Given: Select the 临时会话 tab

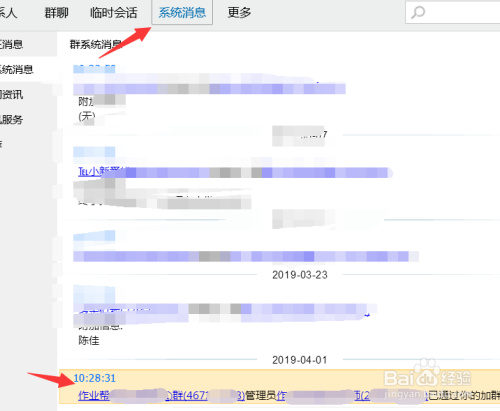Looking at the screenshot, I should tap(114, 13).
